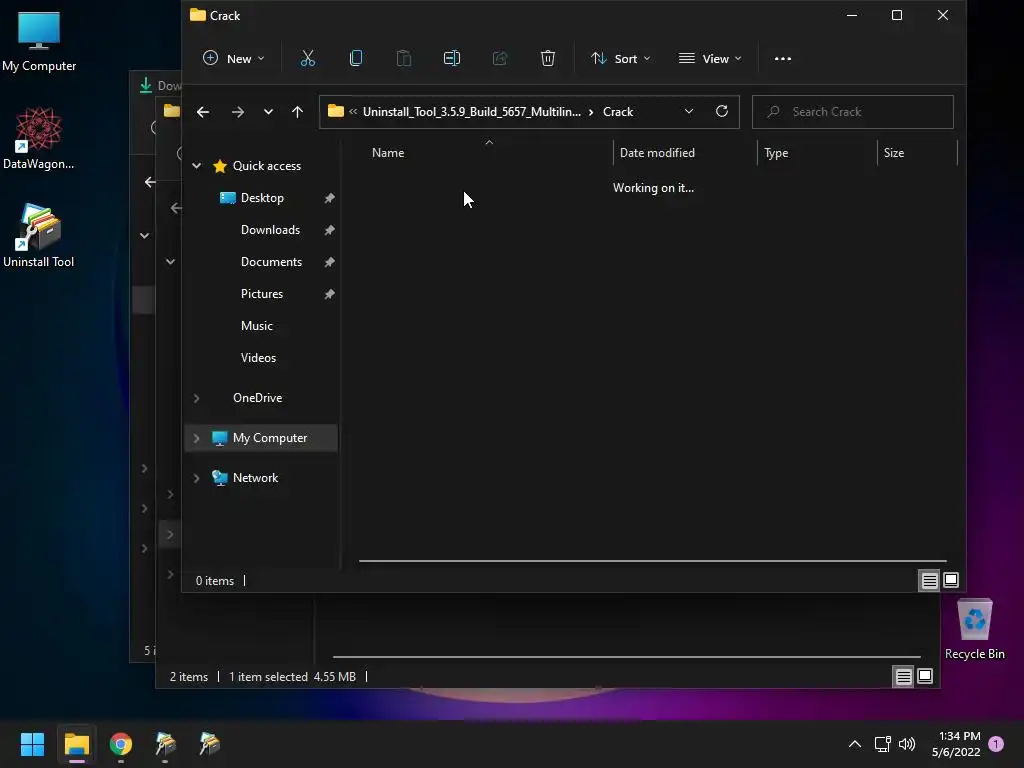Refresh the Crack folder view

722,112
